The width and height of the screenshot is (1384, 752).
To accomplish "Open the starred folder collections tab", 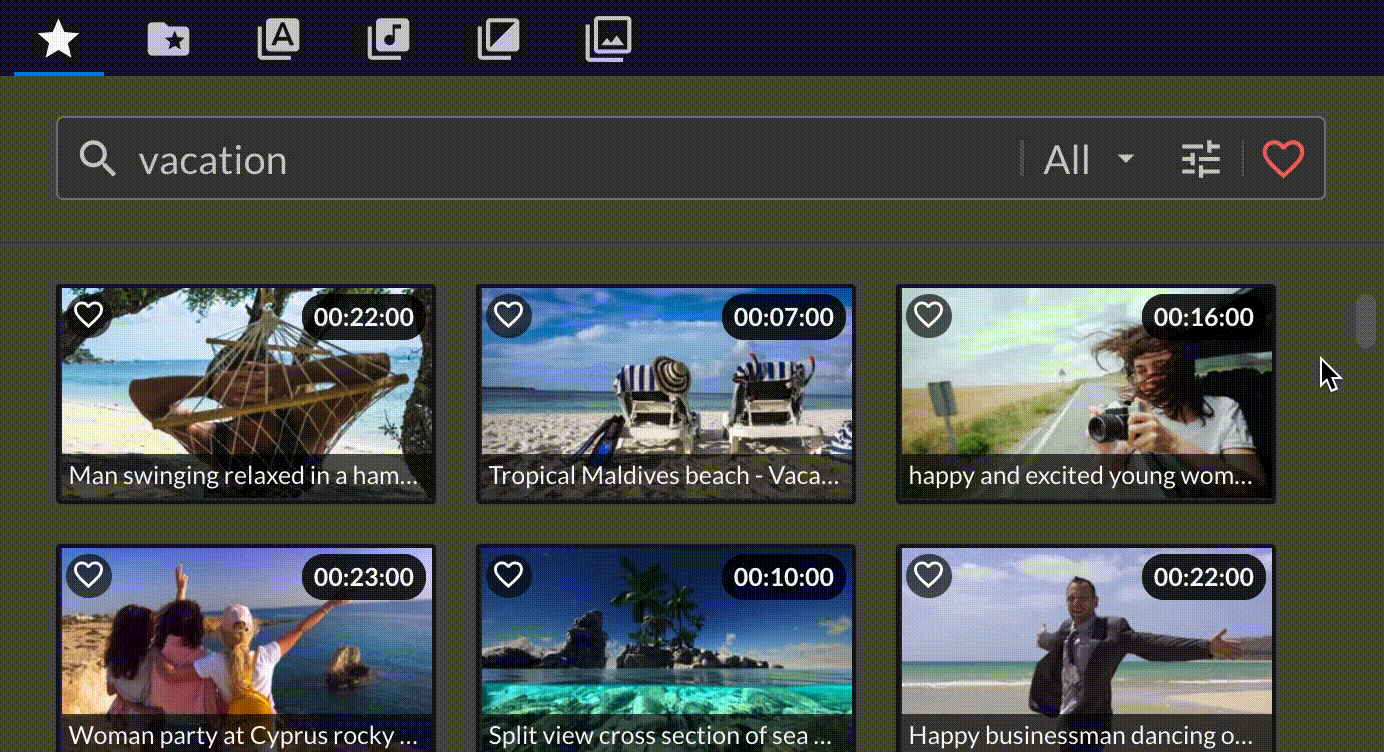I will (x=168, y=40).
